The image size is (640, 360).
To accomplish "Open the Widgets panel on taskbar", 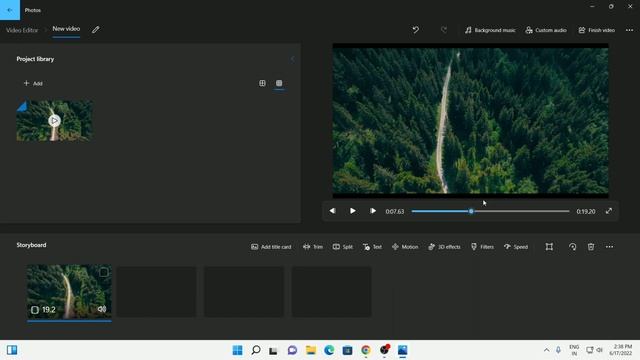I will (x=12, y=350).
